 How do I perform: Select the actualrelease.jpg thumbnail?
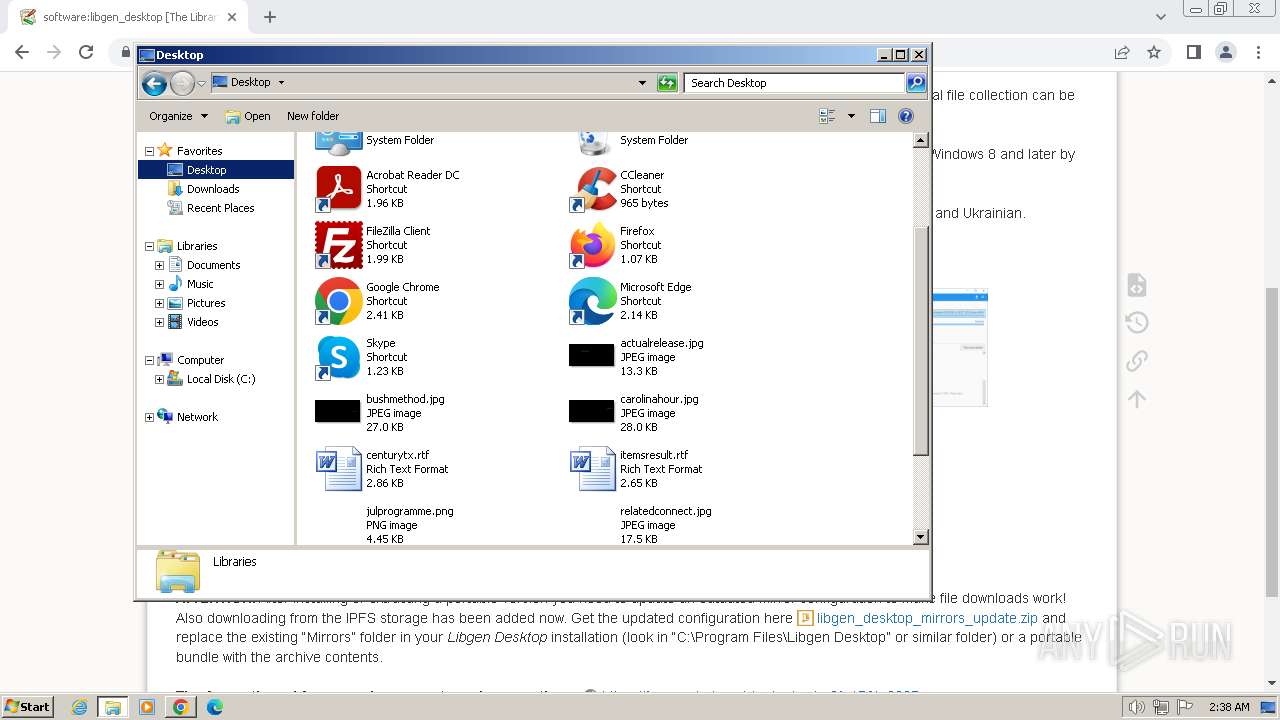pos(591,355)
